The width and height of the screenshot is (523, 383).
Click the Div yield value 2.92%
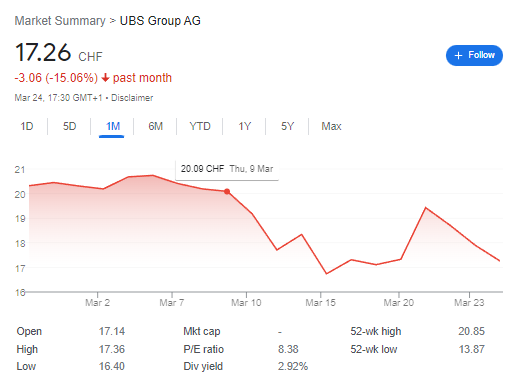click(x=293, y=366)
